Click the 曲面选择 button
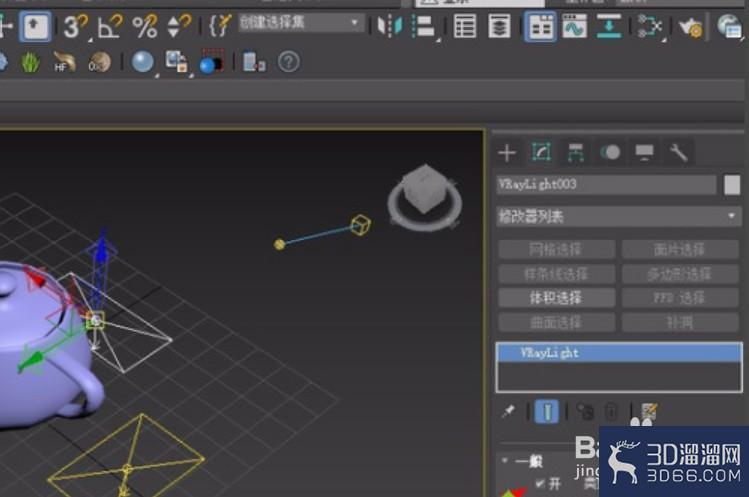 pos(556,323)
